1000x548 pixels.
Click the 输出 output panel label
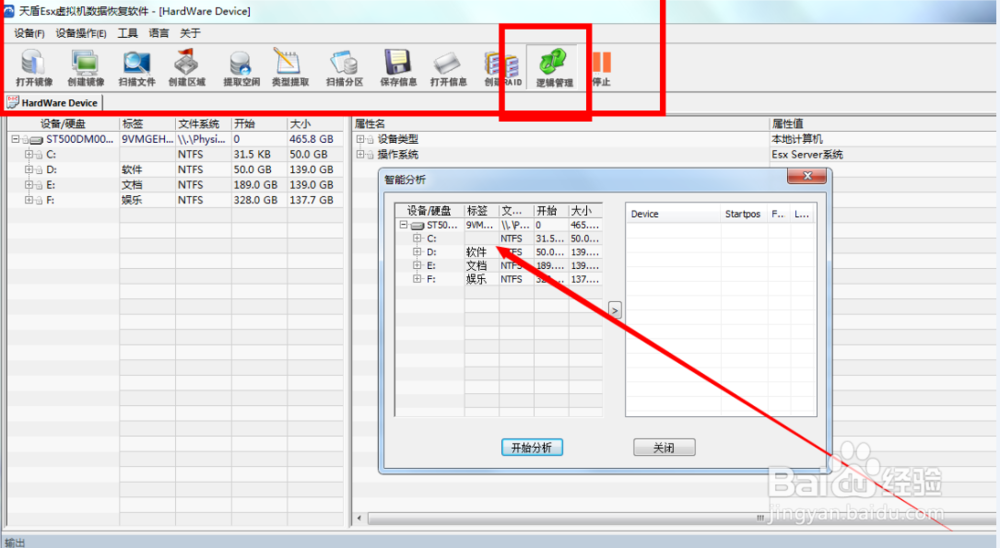point(15,542)
